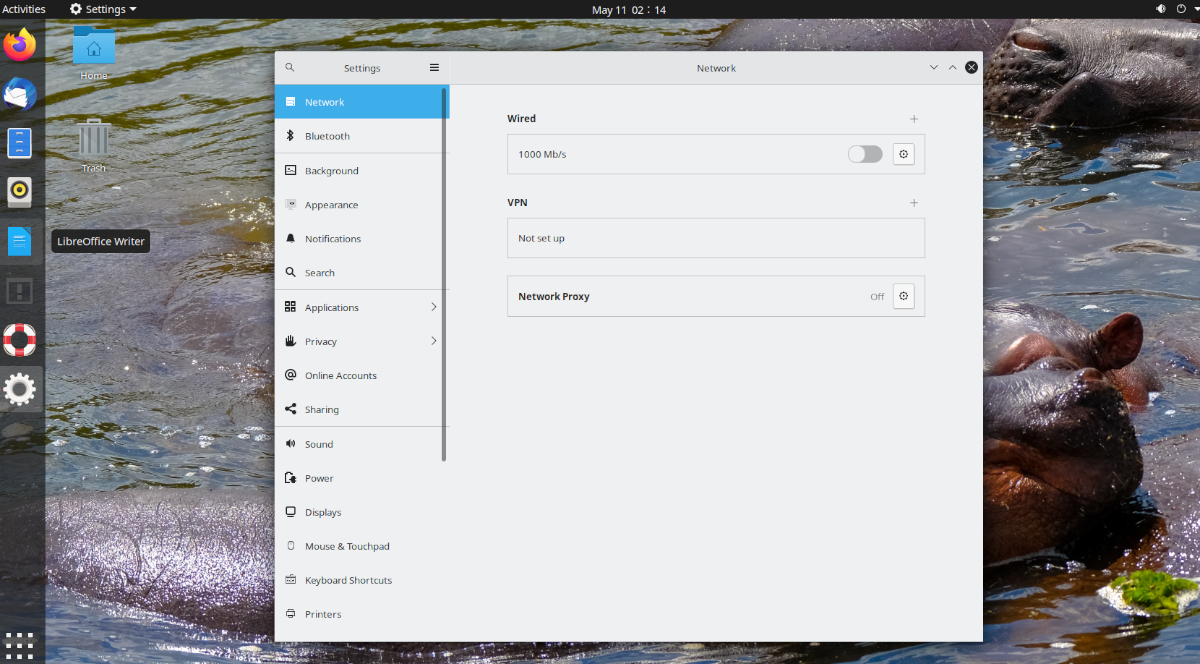Screen dimensions: 1200x664
Task: Click the clock showing May 11
Action: (x=628, y=10)
